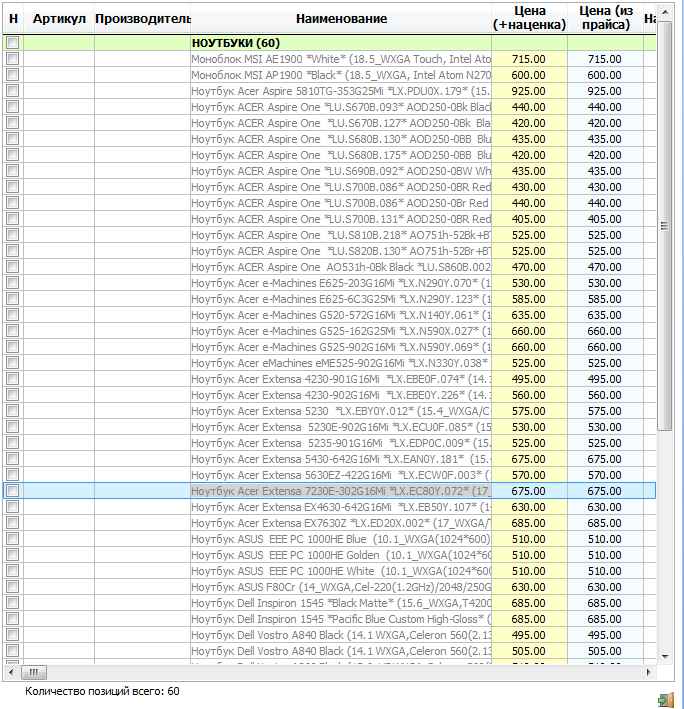Select the НОУТБУКИ (60) group title

tap(236, 43)
